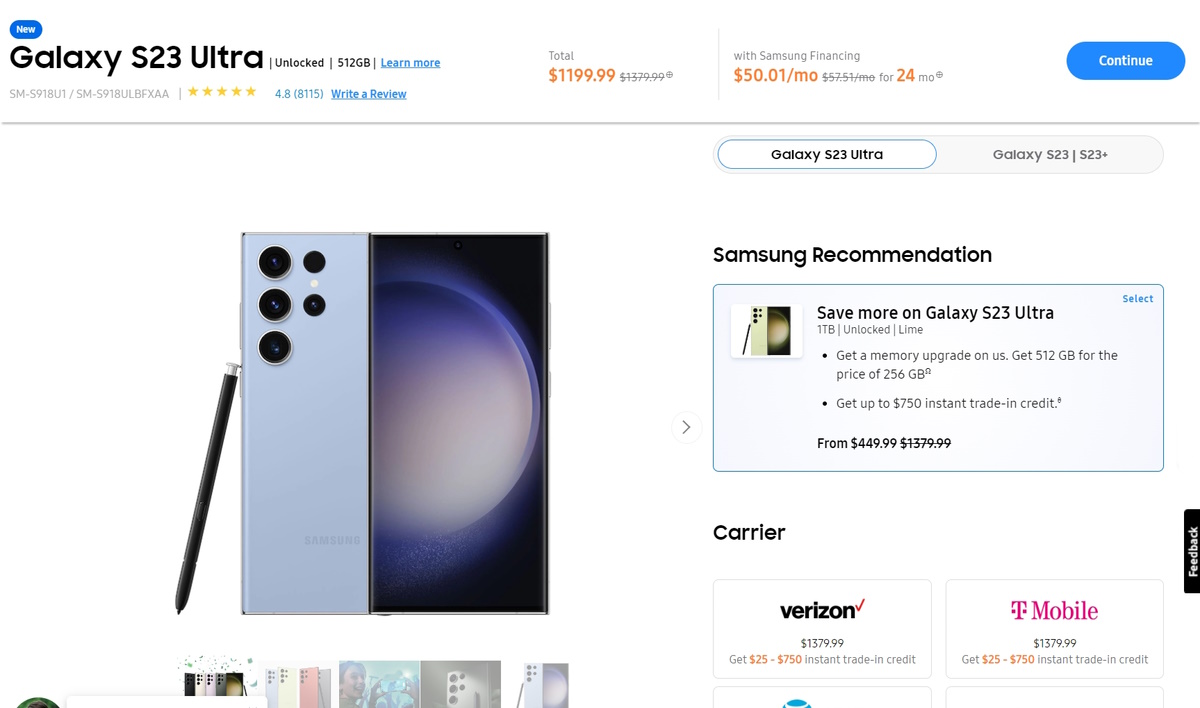1200x708 pixels.
Task: Switch to the Galaxy S23 | S23+ option
Action: click(1050, 154)
